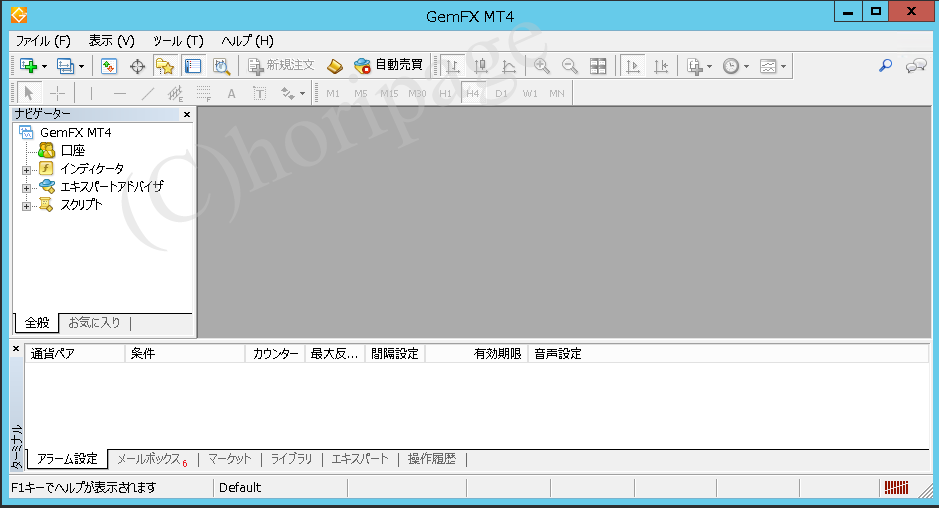Open the ファイル (F) menu
Screen dimensions: 939x508
click(43, 41)
